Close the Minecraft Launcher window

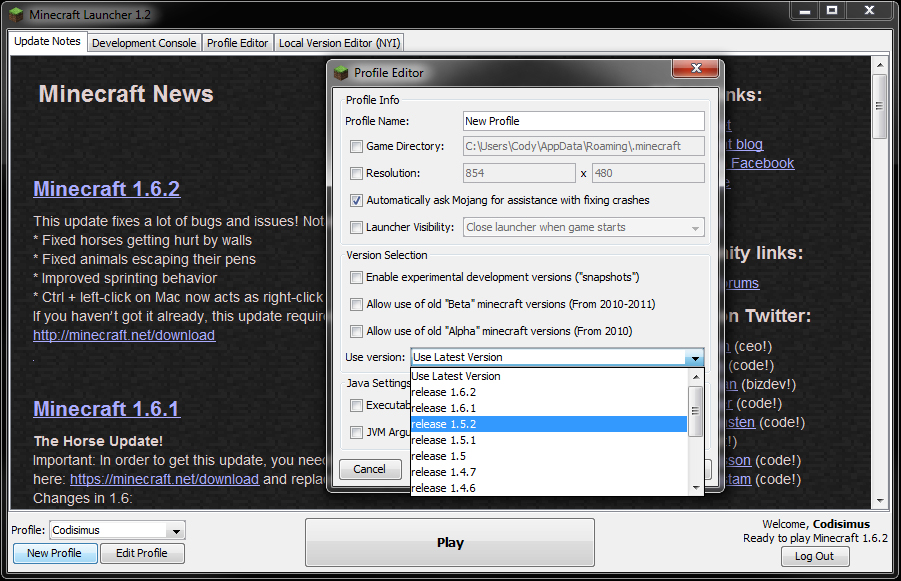pos(869,11)
